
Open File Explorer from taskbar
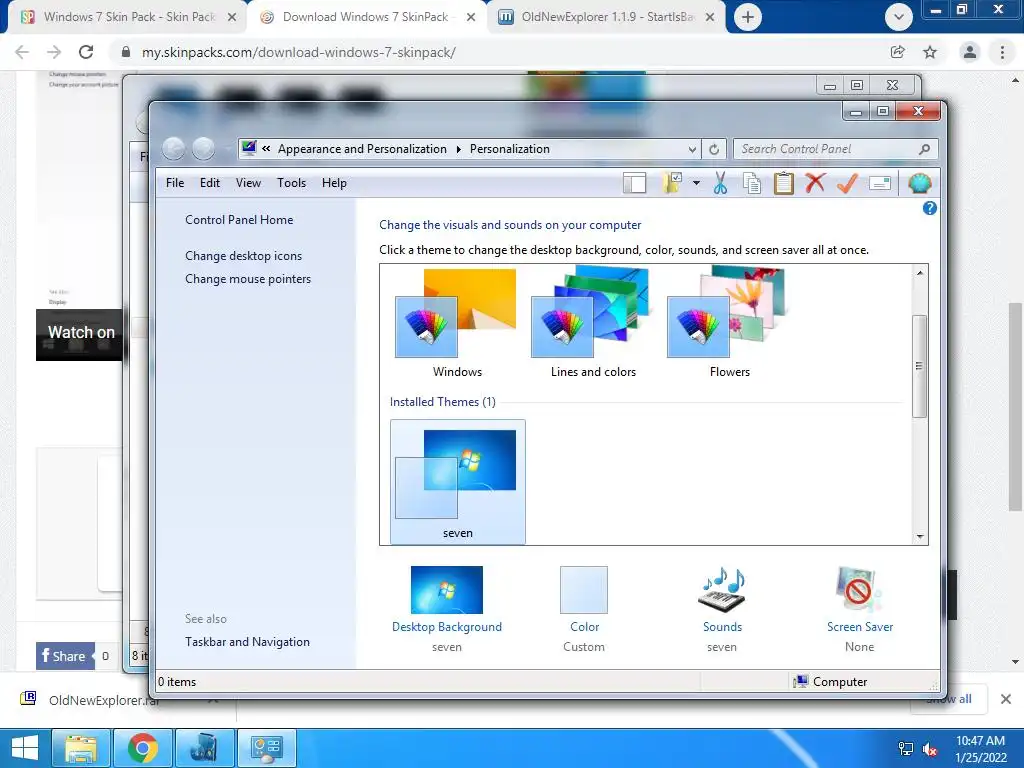(80, 748)
